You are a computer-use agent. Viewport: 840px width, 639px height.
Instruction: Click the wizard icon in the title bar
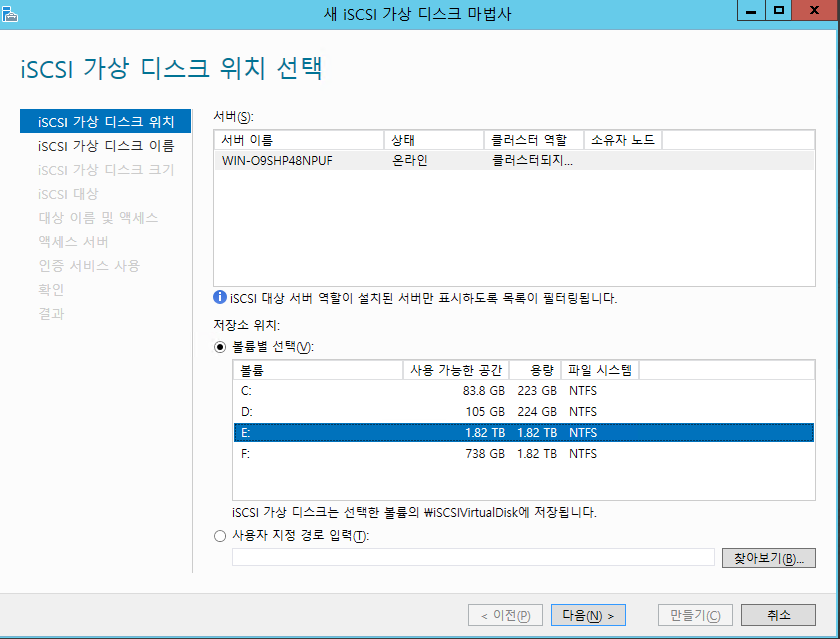pyautogui.click(x=12, y=11)
